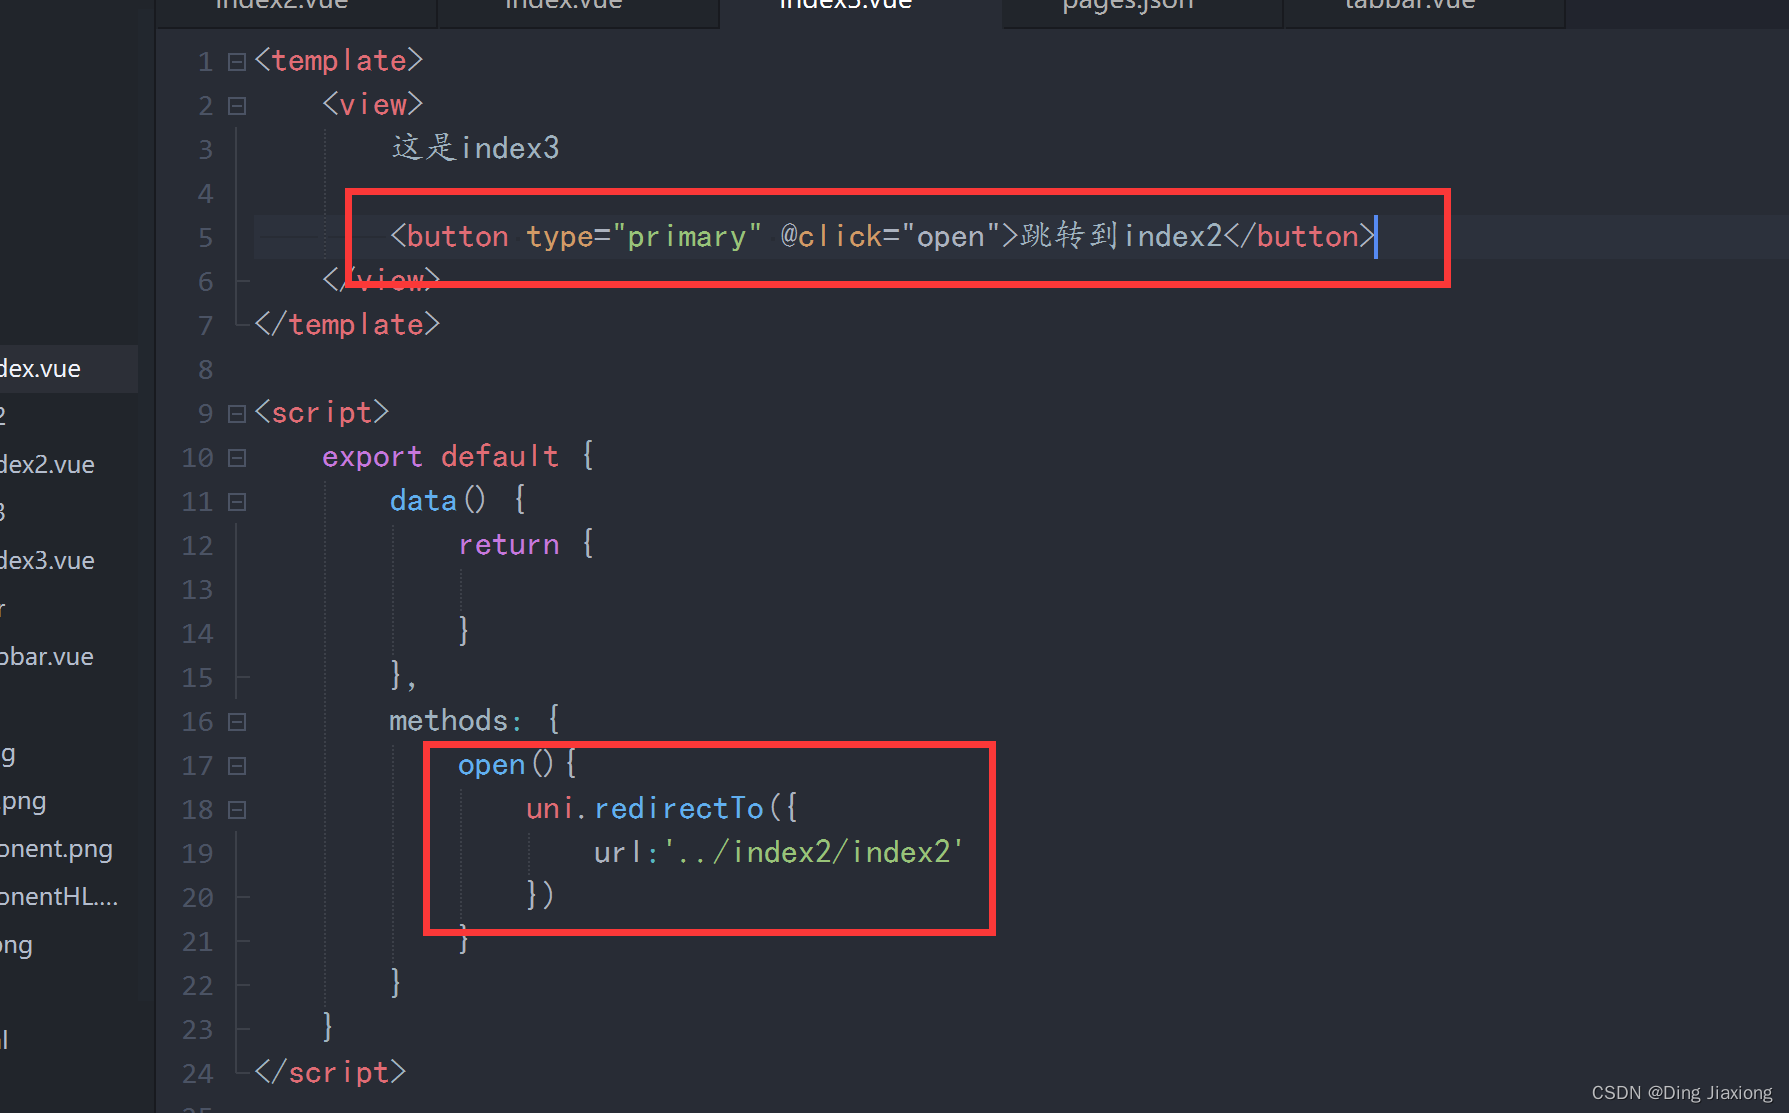Image resolution: width=1789 pixels, height=1113 pixels.
Task: Click the '../index2/index2' url string
Action: coord(813,853)
